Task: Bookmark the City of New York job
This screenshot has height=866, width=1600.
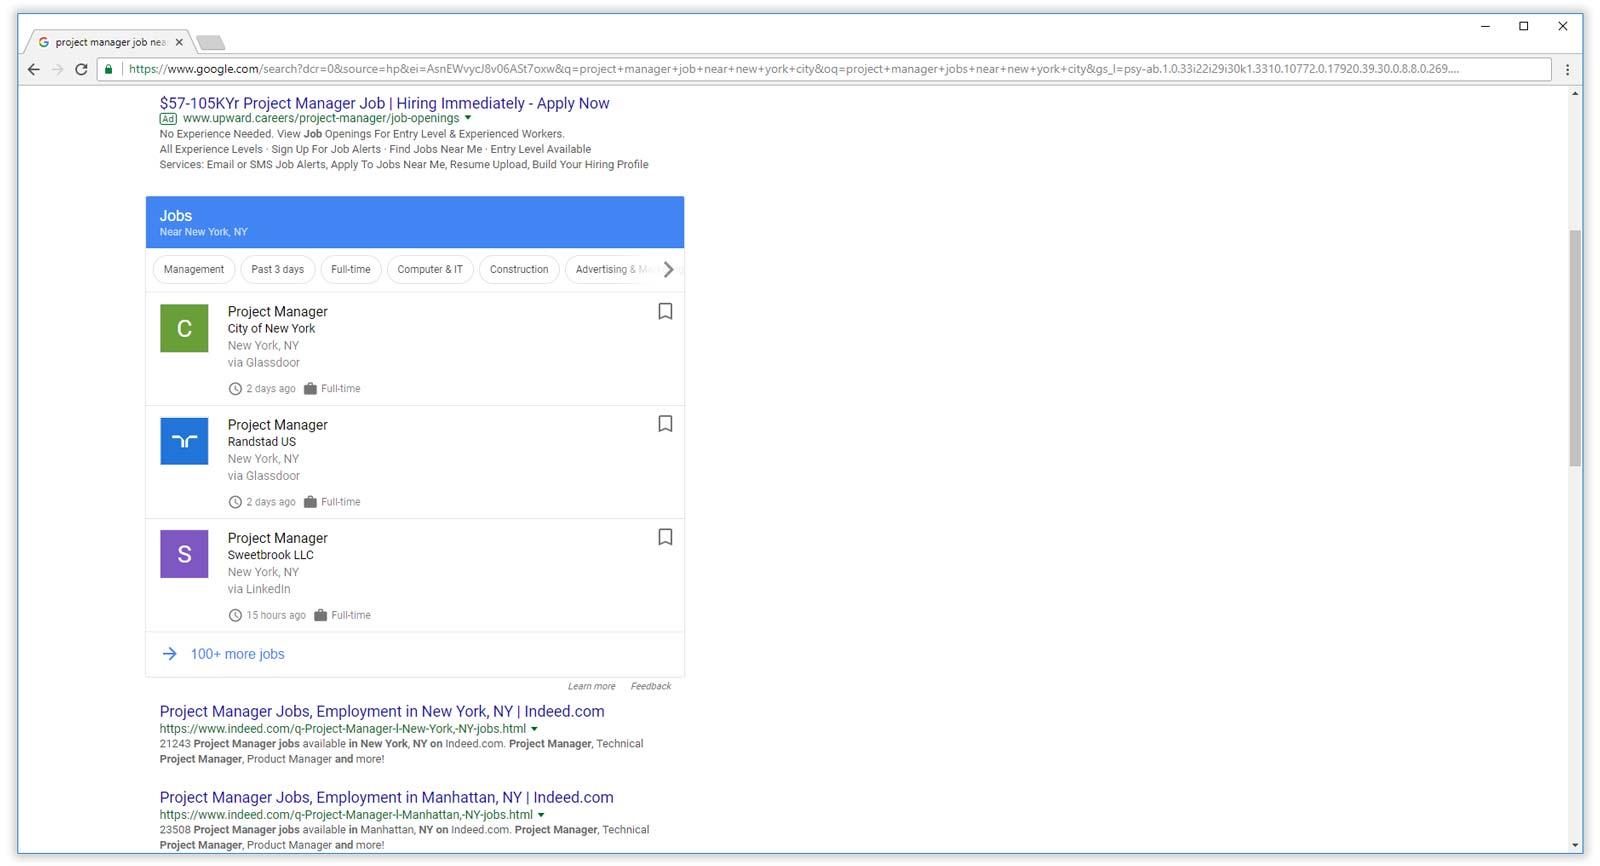Action: (665, 311)
